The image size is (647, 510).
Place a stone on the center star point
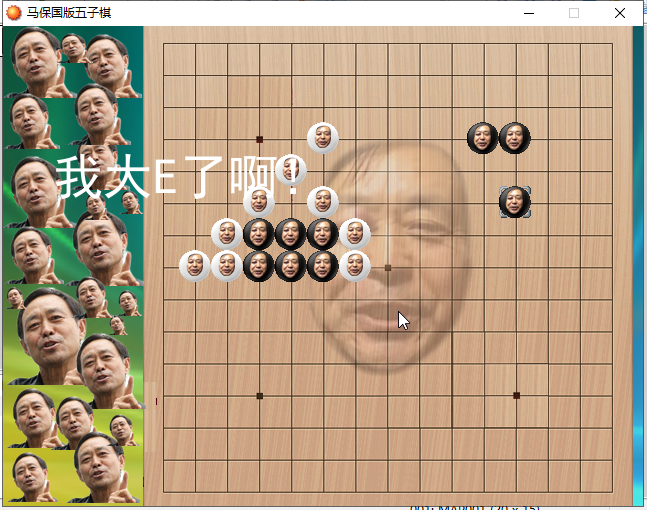pos(388,268)
